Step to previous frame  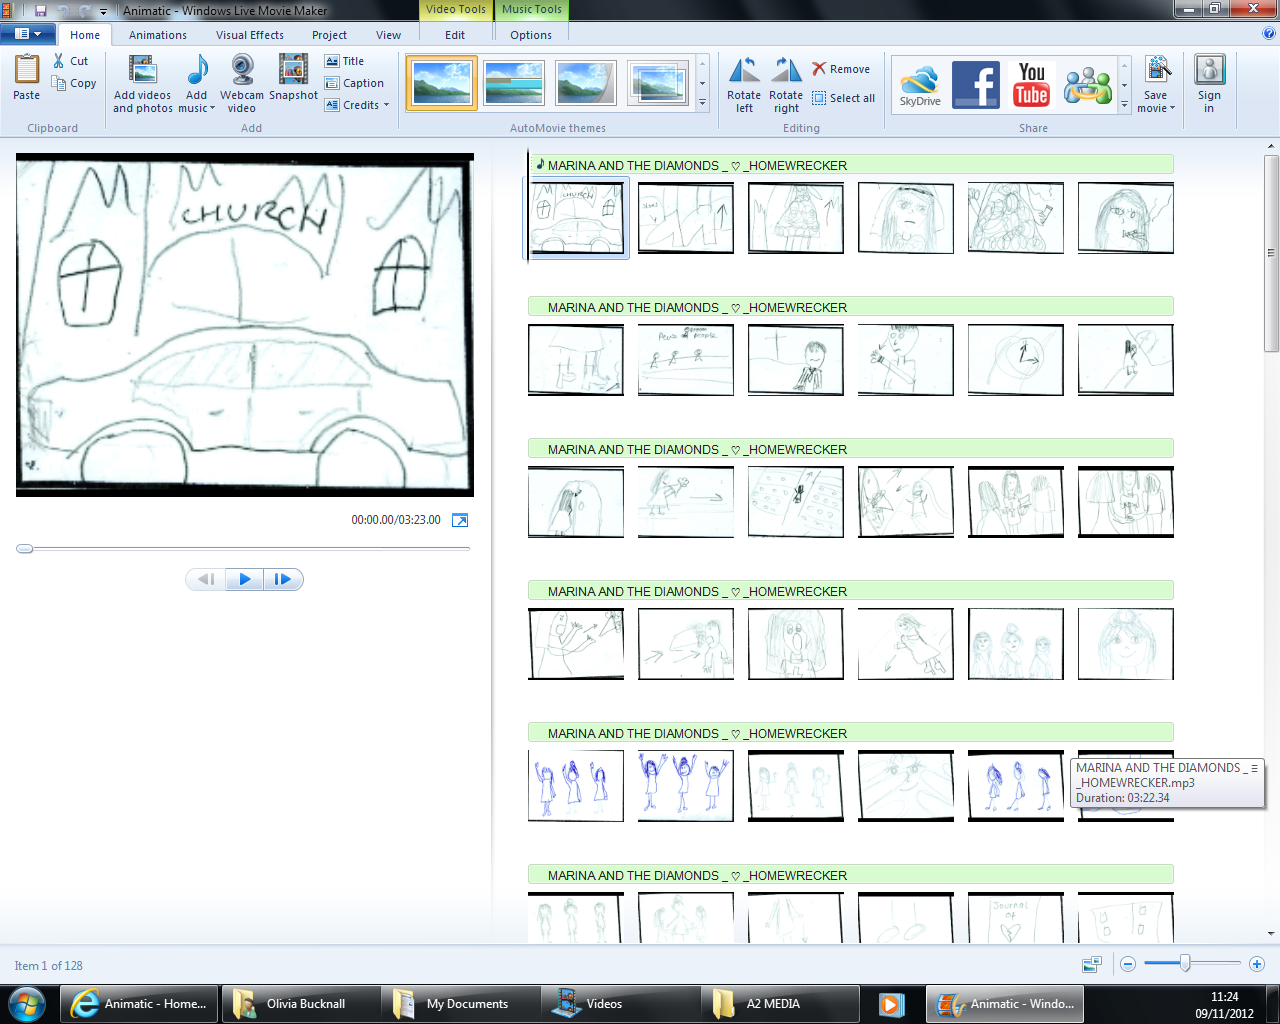(206, 579)
